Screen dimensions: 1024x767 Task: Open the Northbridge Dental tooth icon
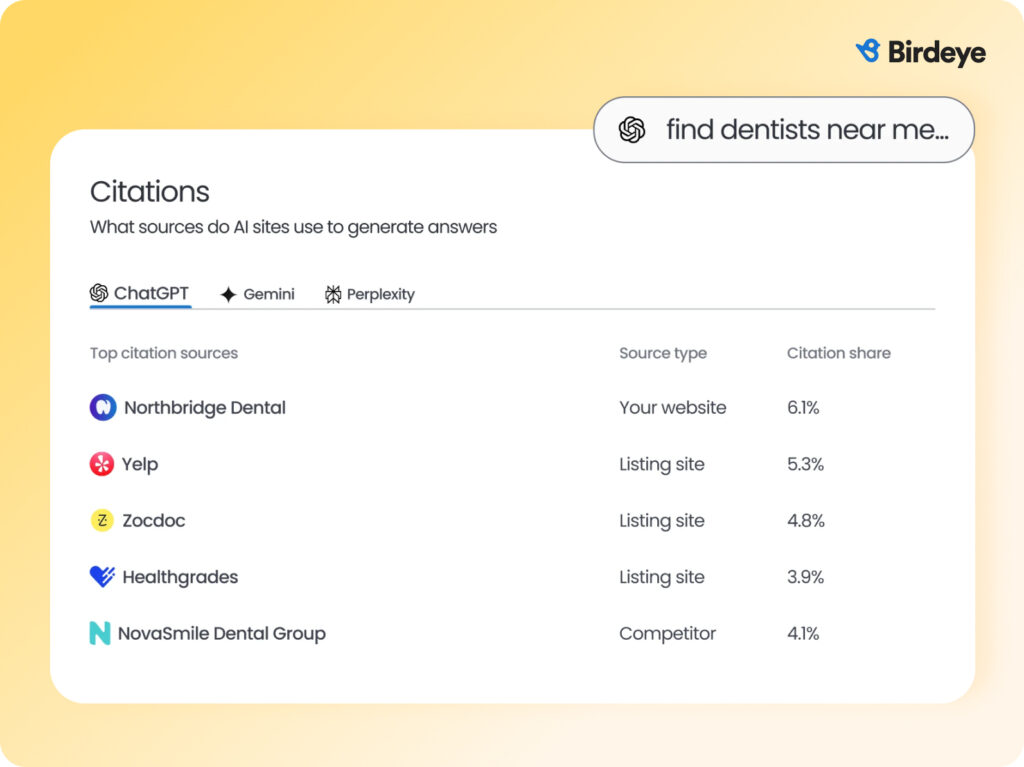click(x=103, y=407)
